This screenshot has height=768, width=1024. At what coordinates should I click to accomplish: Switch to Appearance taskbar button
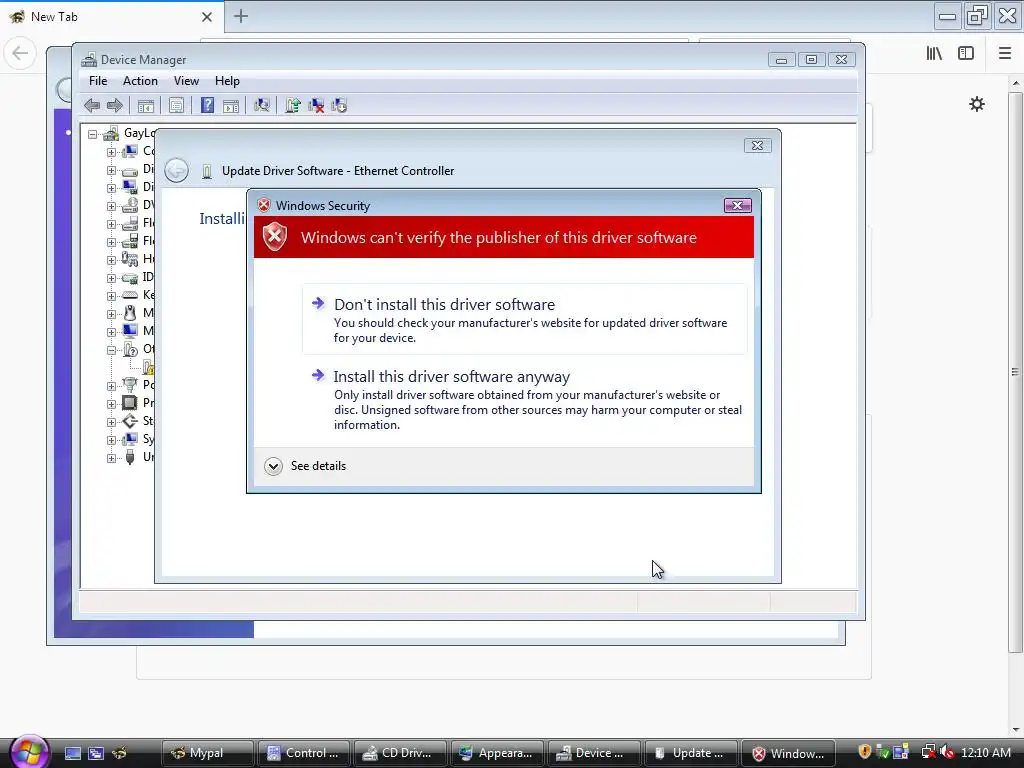point(497,753)
